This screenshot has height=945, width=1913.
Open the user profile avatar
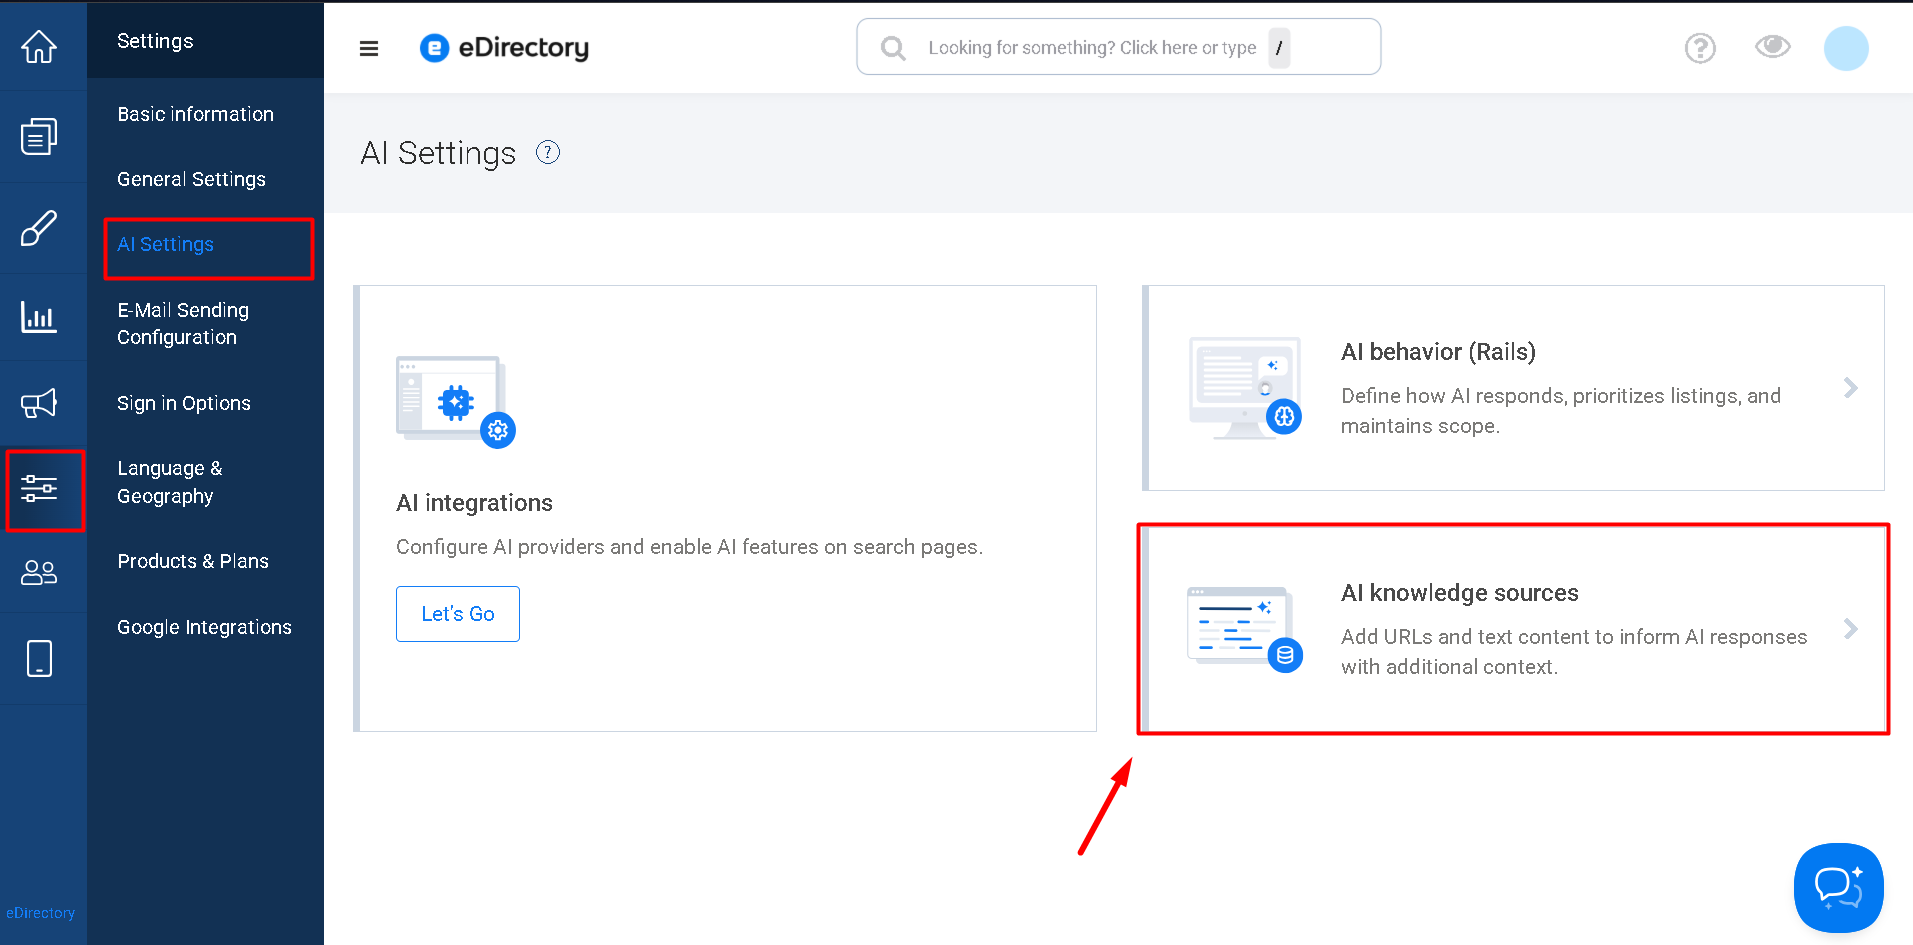click(x=1846, y=48)
